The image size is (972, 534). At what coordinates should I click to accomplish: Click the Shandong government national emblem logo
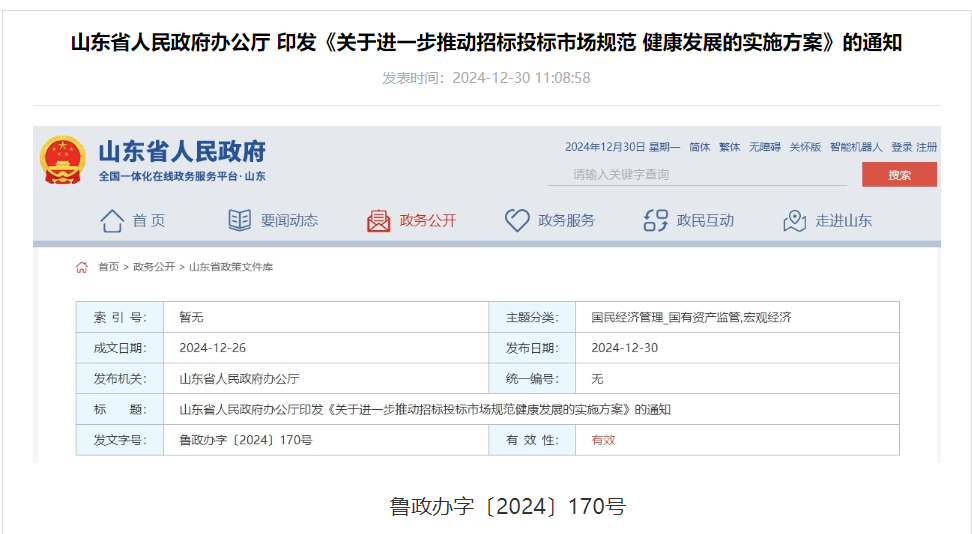63,160
